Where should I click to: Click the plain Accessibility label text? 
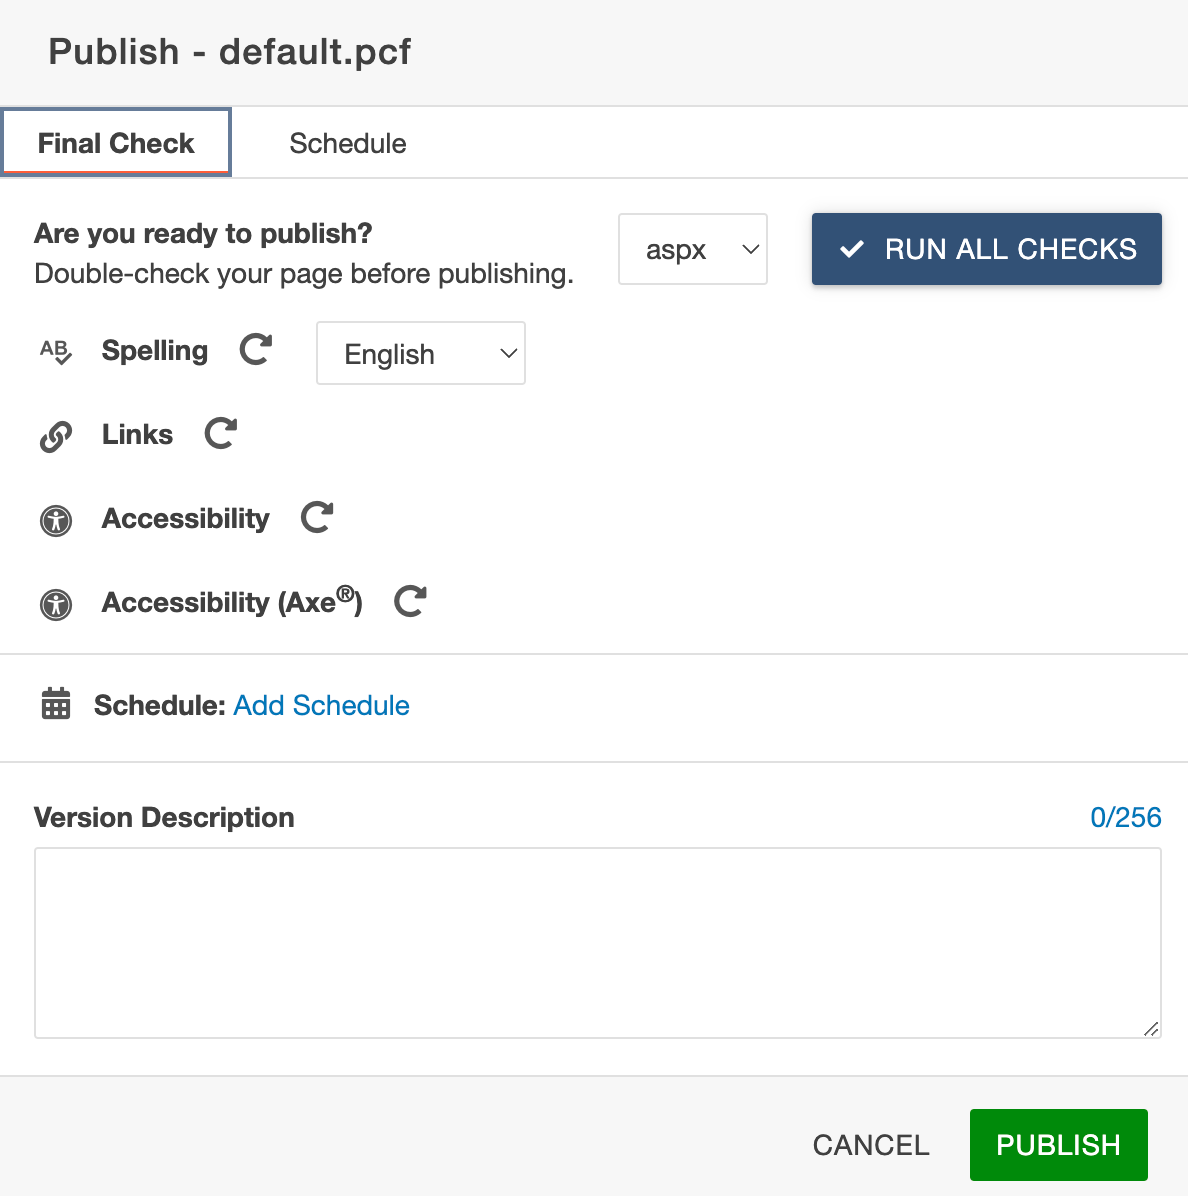click(185, 519)
